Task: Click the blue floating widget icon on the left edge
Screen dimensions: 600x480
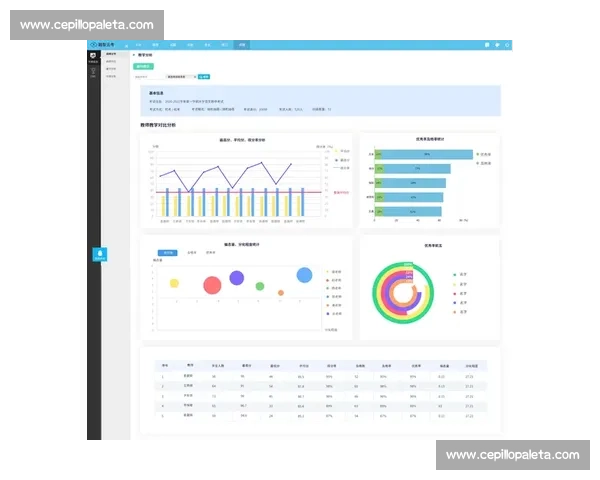Action: click(x=100, y=254)
